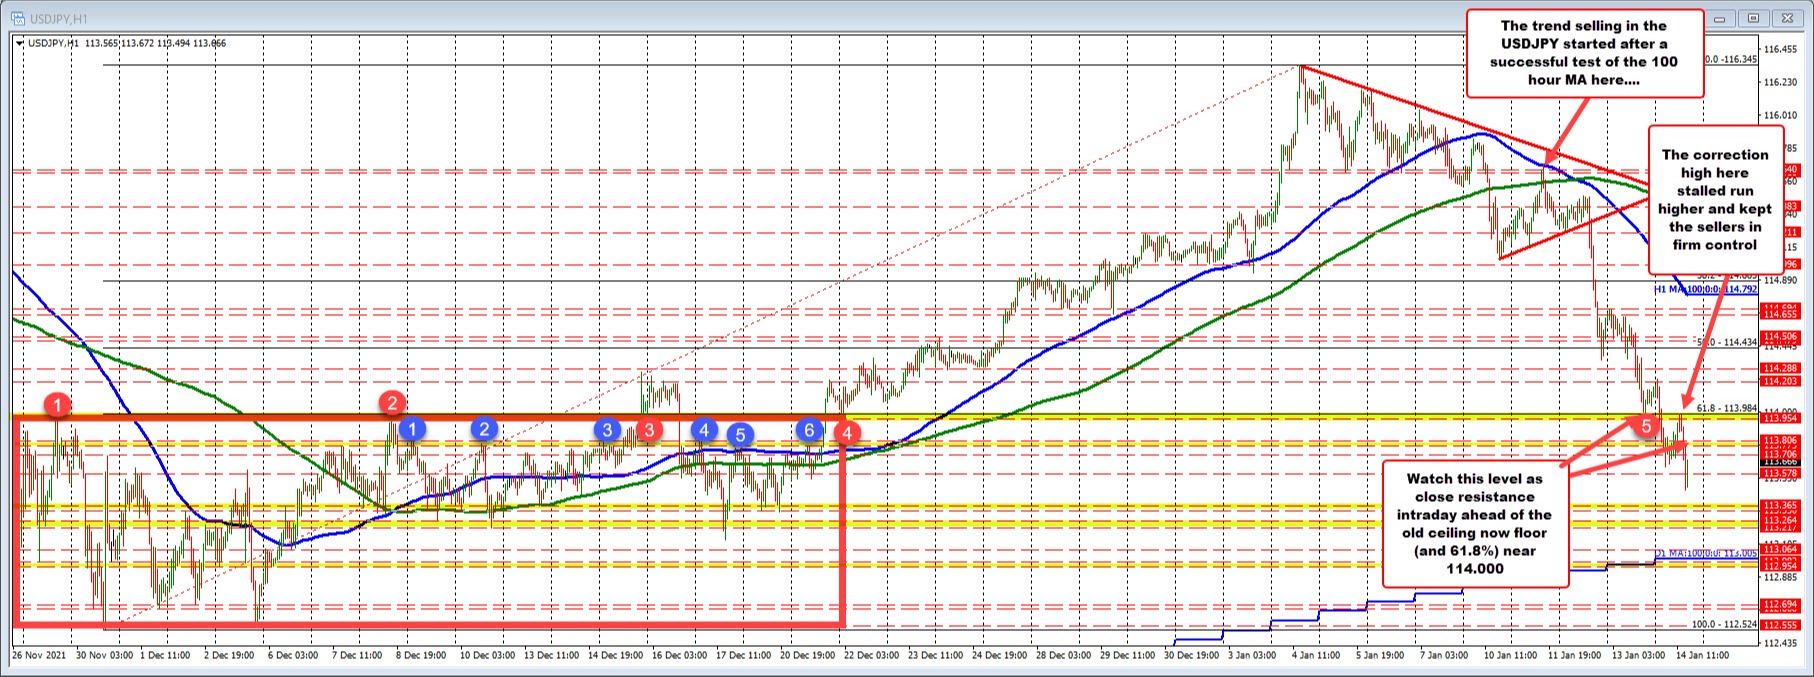The image size is (1814, 677).
Task: Click the 22 Dec 03:00 time axis label
Action: point(873,654)
